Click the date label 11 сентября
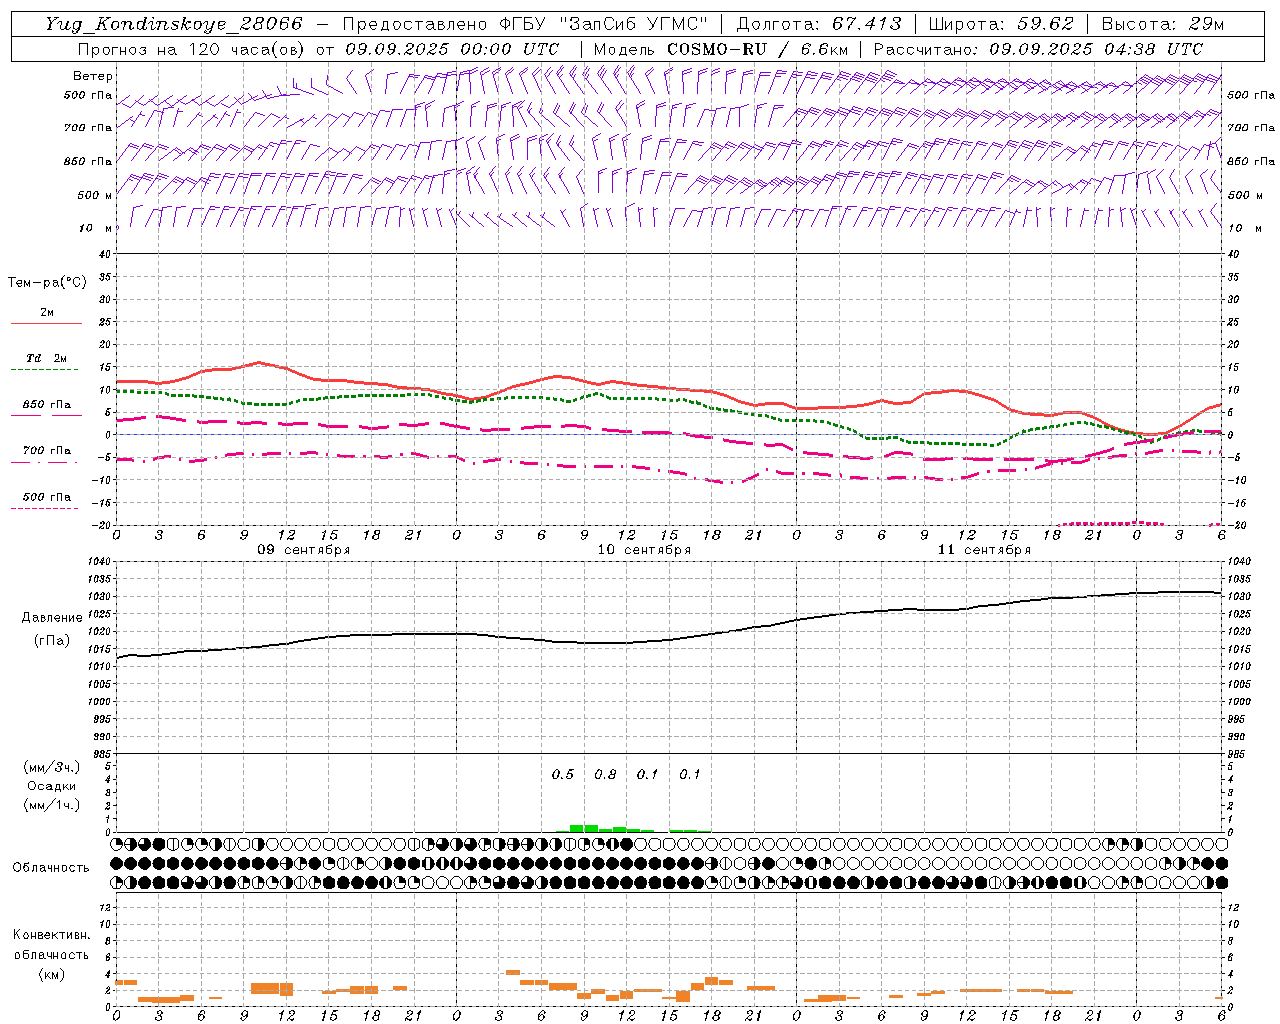1280x1024 pixels. (984, 550)
